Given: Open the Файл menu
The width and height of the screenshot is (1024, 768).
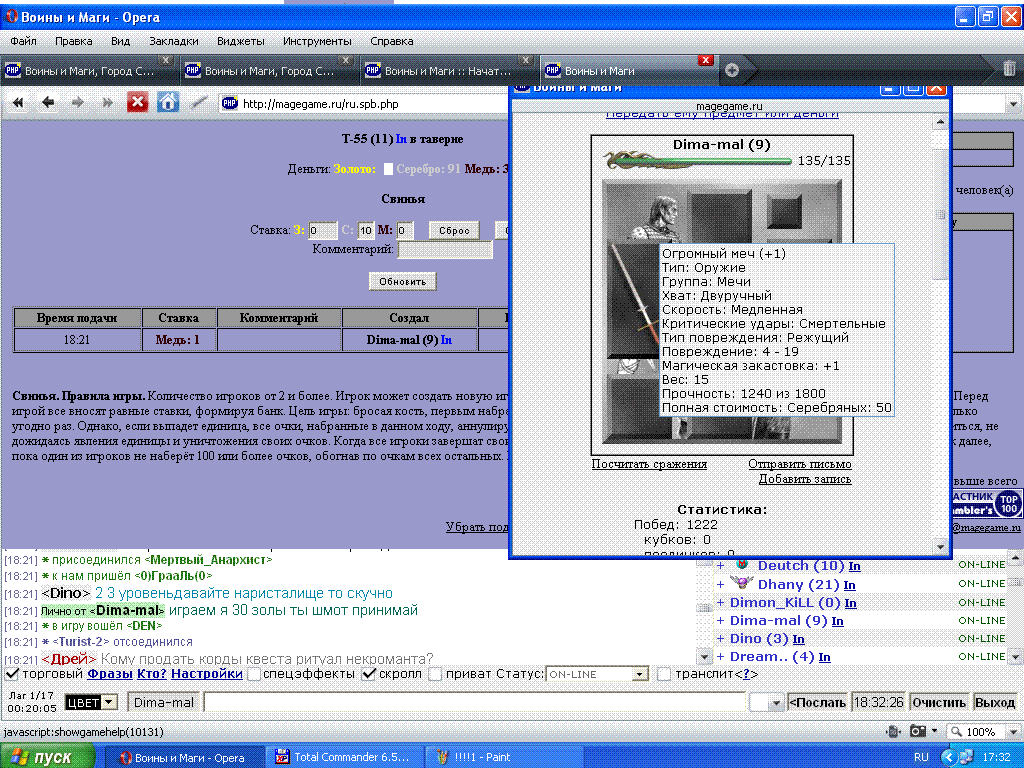Looking at the screenshot, I should coord(24,41).
